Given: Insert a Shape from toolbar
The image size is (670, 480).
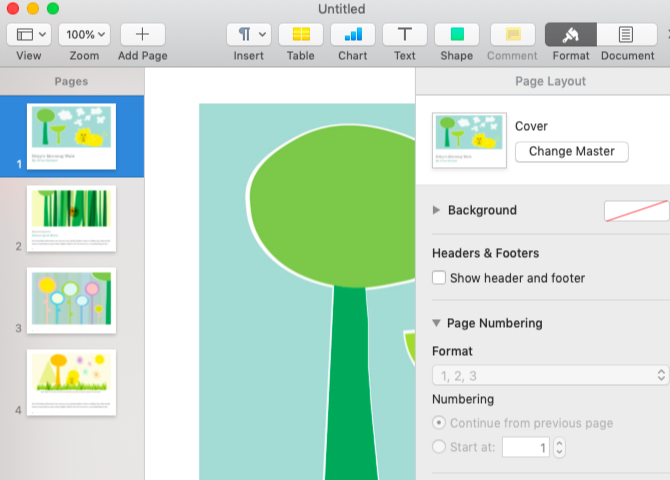Looking at the screenshot, I should [x=456, y=34].
